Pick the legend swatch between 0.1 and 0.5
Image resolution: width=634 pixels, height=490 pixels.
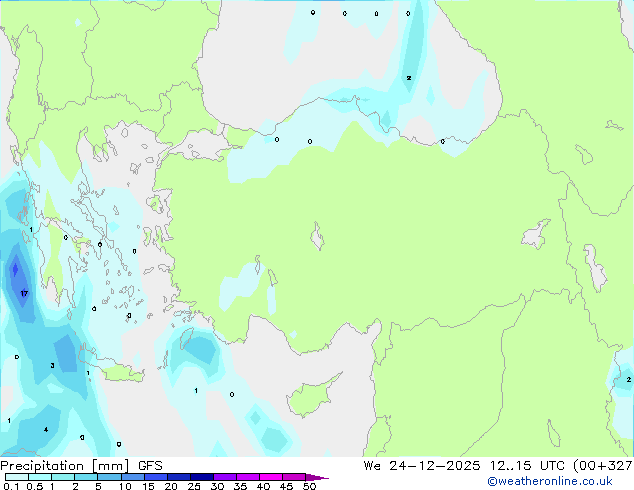(x=17, y=477)
